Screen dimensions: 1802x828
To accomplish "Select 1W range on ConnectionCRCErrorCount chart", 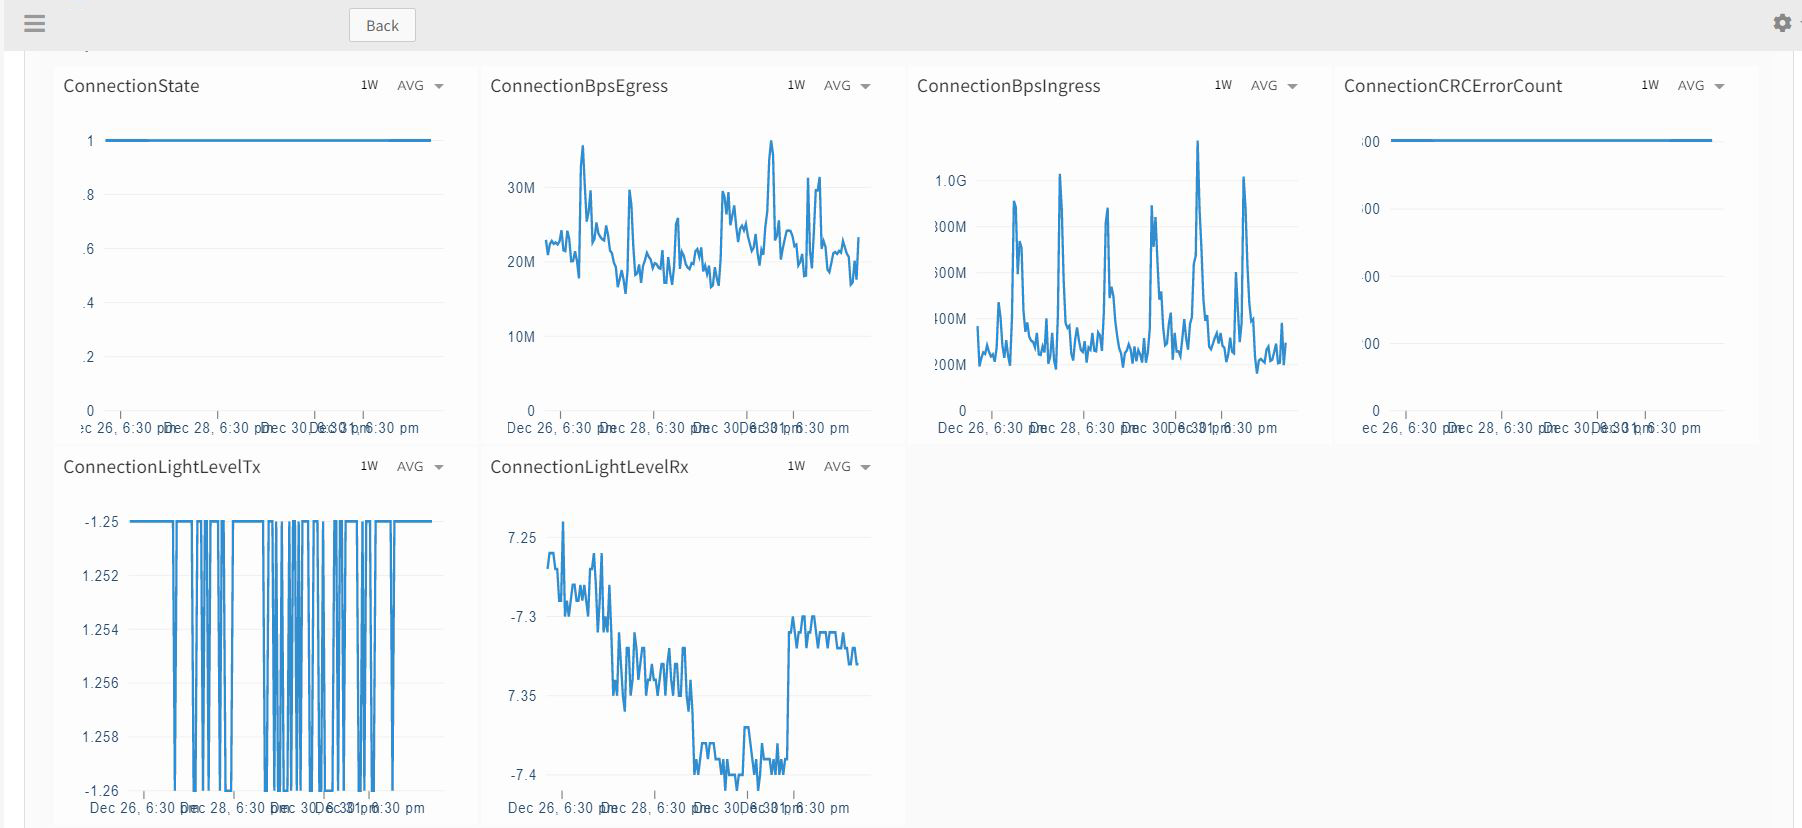I will tap(1650, 86).
